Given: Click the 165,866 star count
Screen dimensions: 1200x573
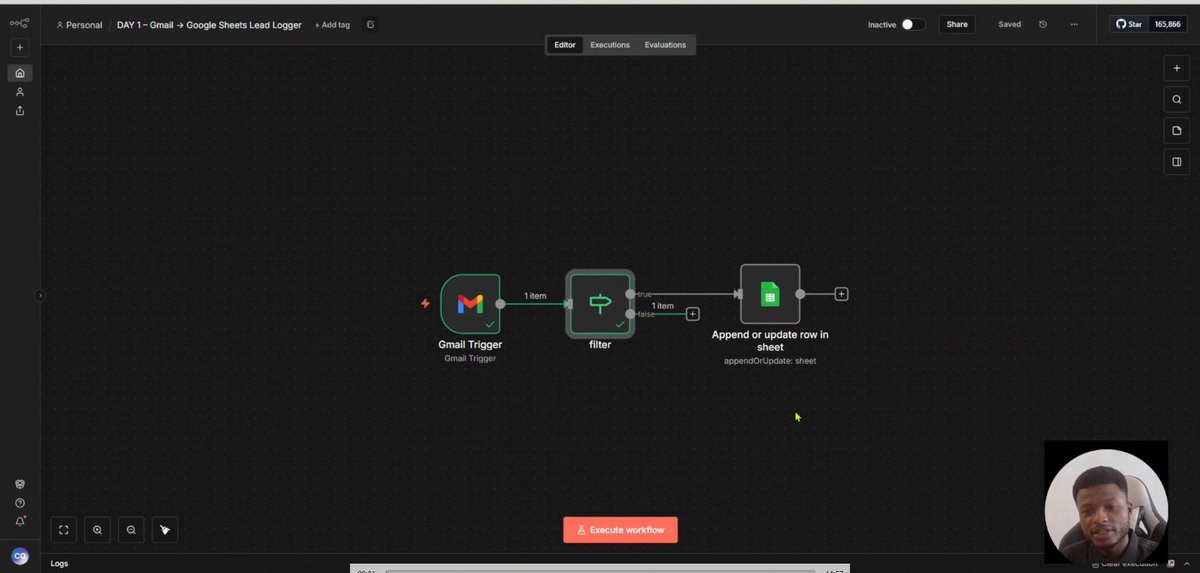Looking at the screenshot, I should tap(1167, 24).
